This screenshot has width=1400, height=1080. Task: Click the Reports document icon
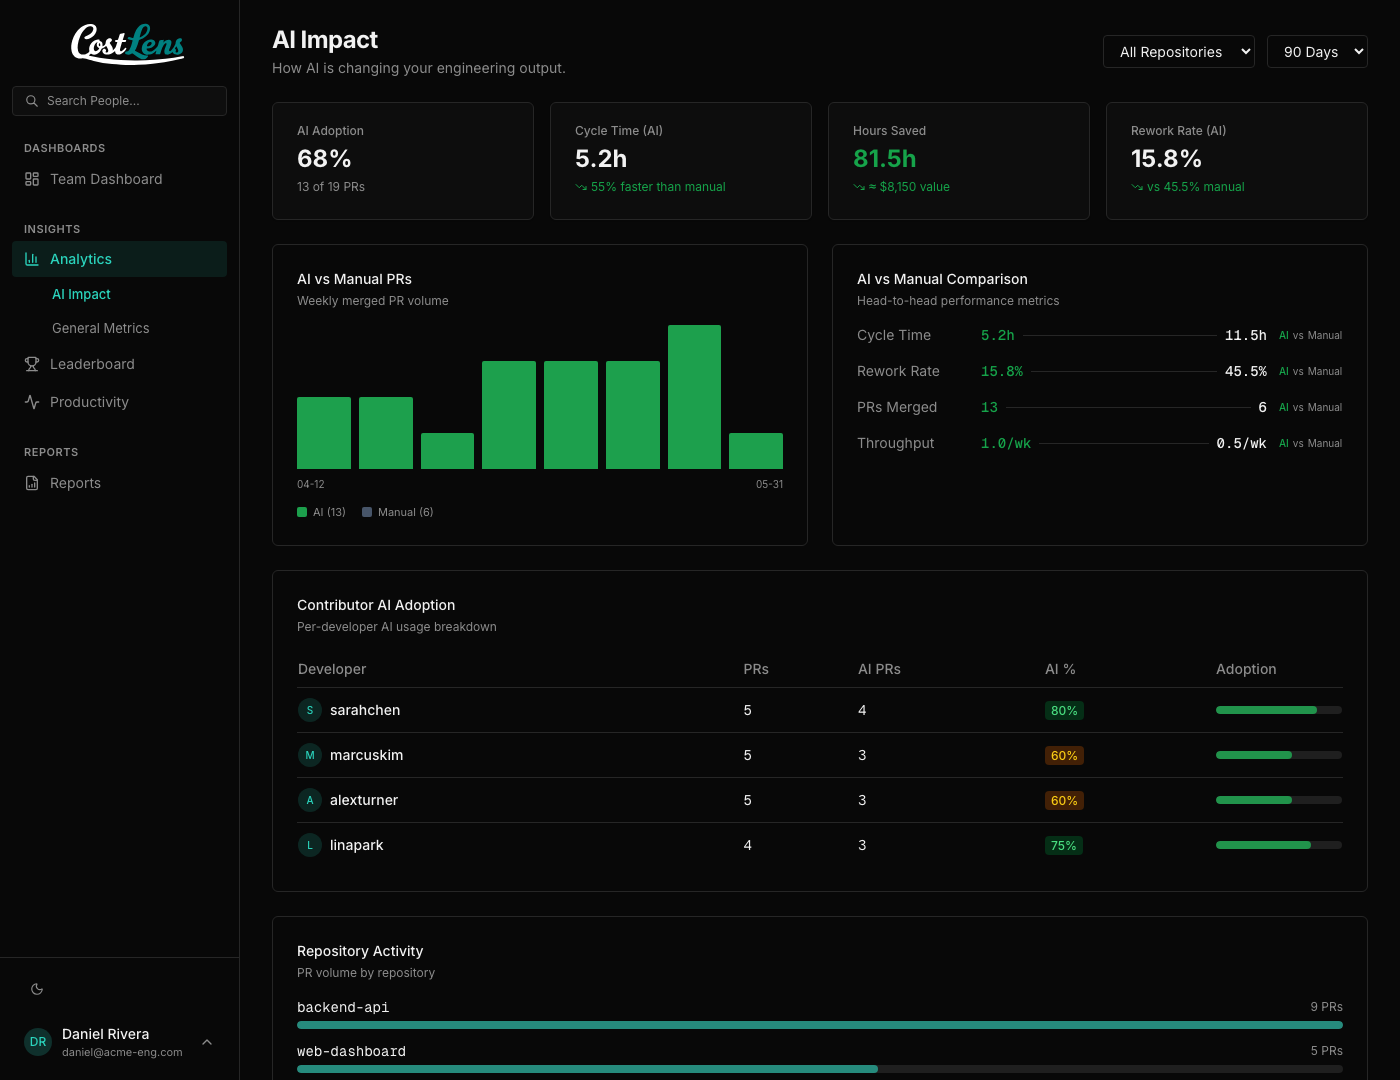pyautogui.click(x=32, y=483)
